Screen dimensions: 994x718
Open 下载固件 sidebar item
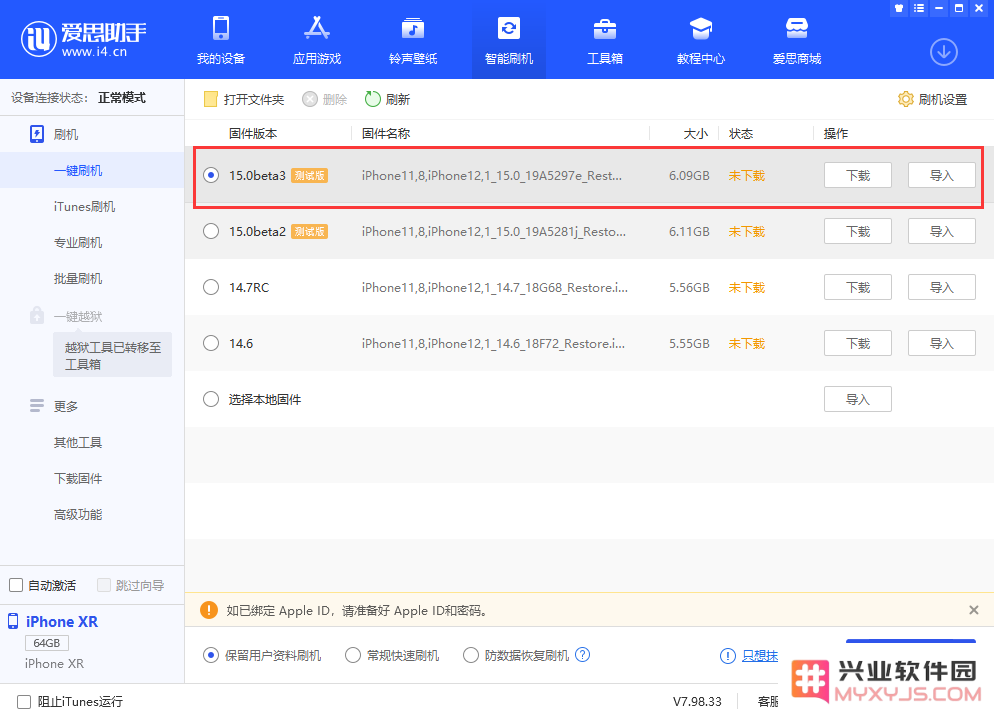tap(78, 478)
